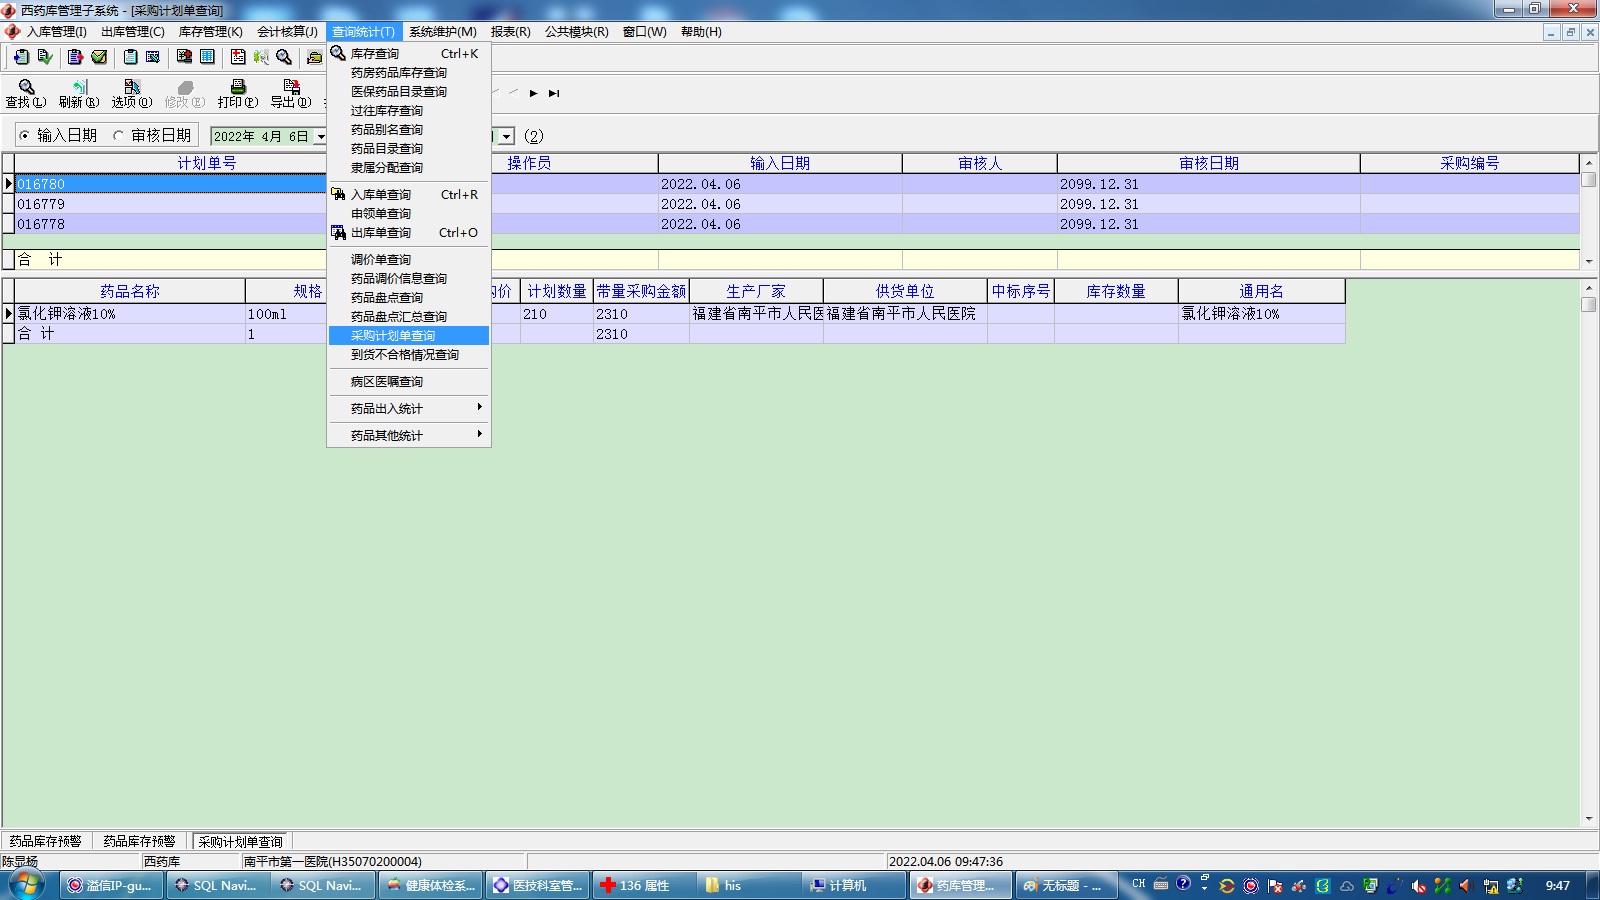Click the plain clipboard toolbar icon
Image resolution: width=1600 pixels, height=900 pixels.
tap(130, 57)
